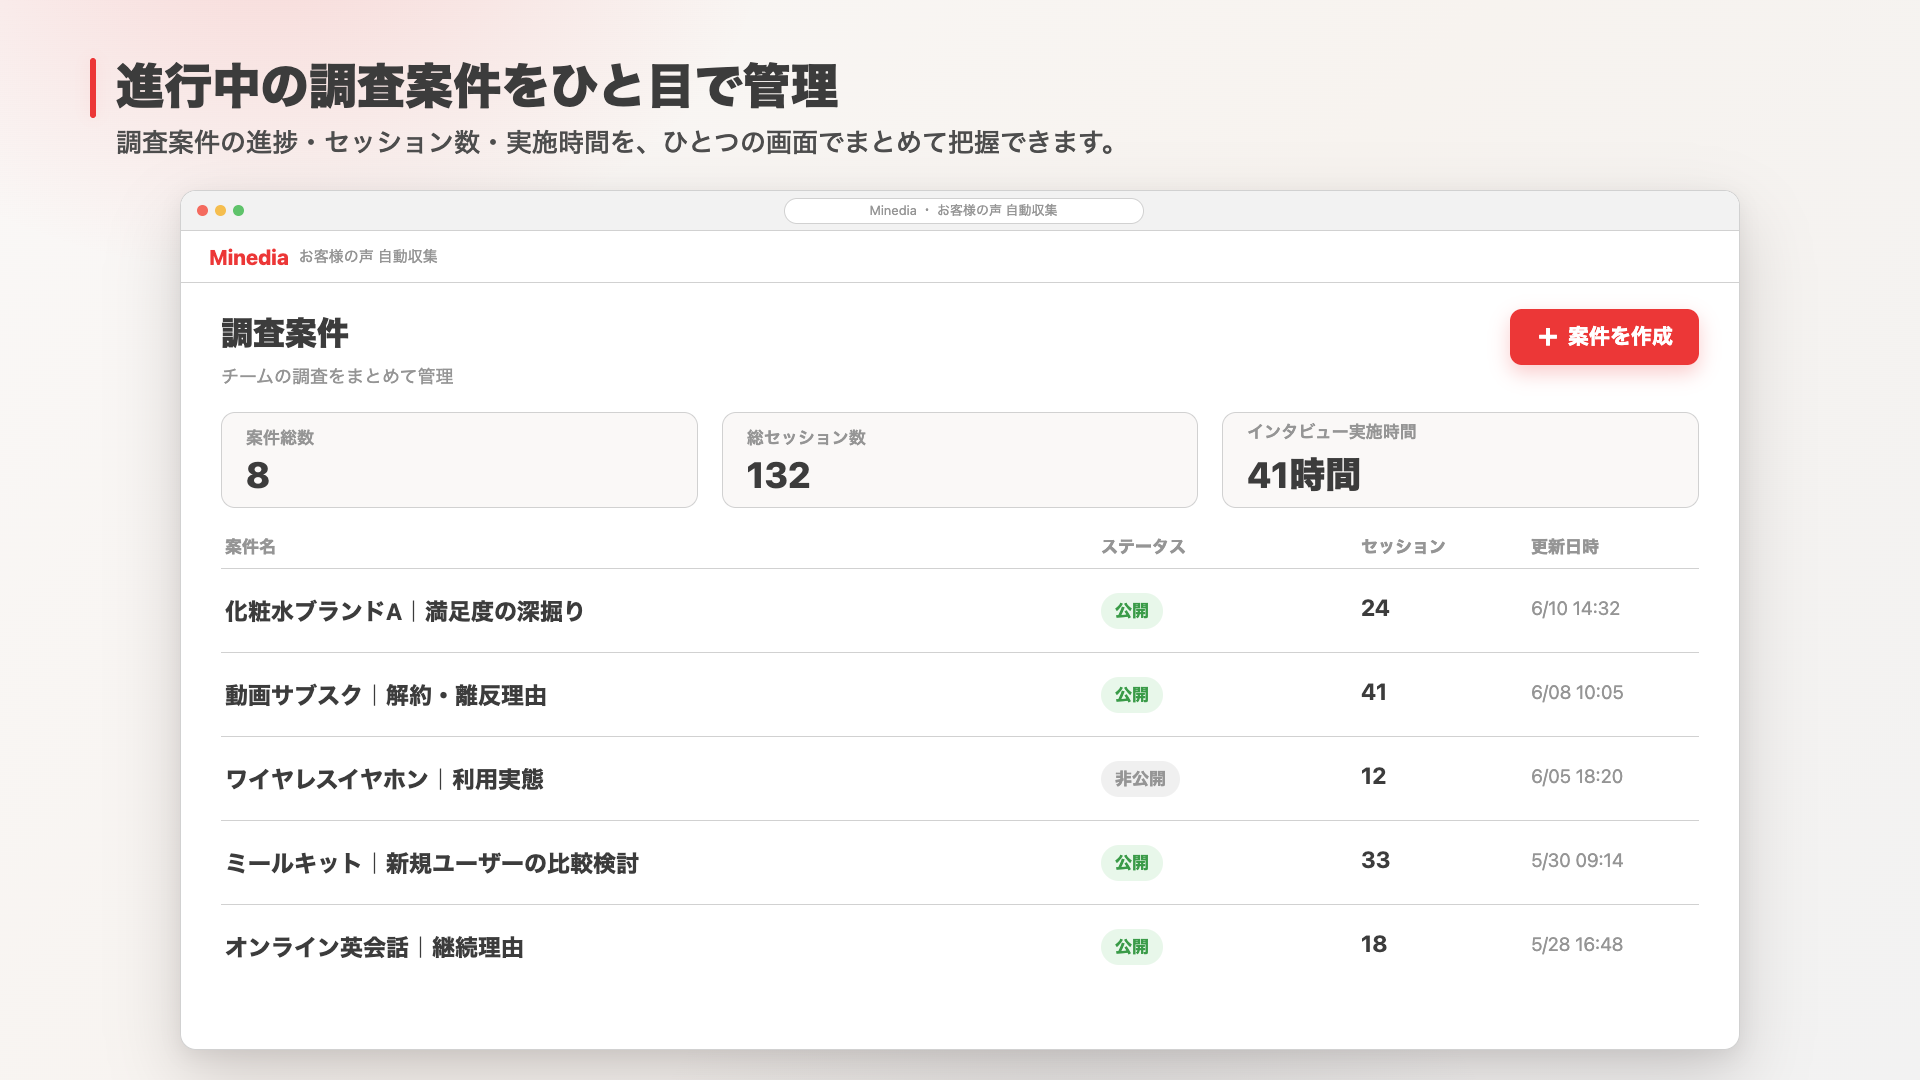The width and height of the screenshot is (1920, 1080).
Task: Click the yellow minimize window dot
Action: pyautogui.click(x=221, y=211)
